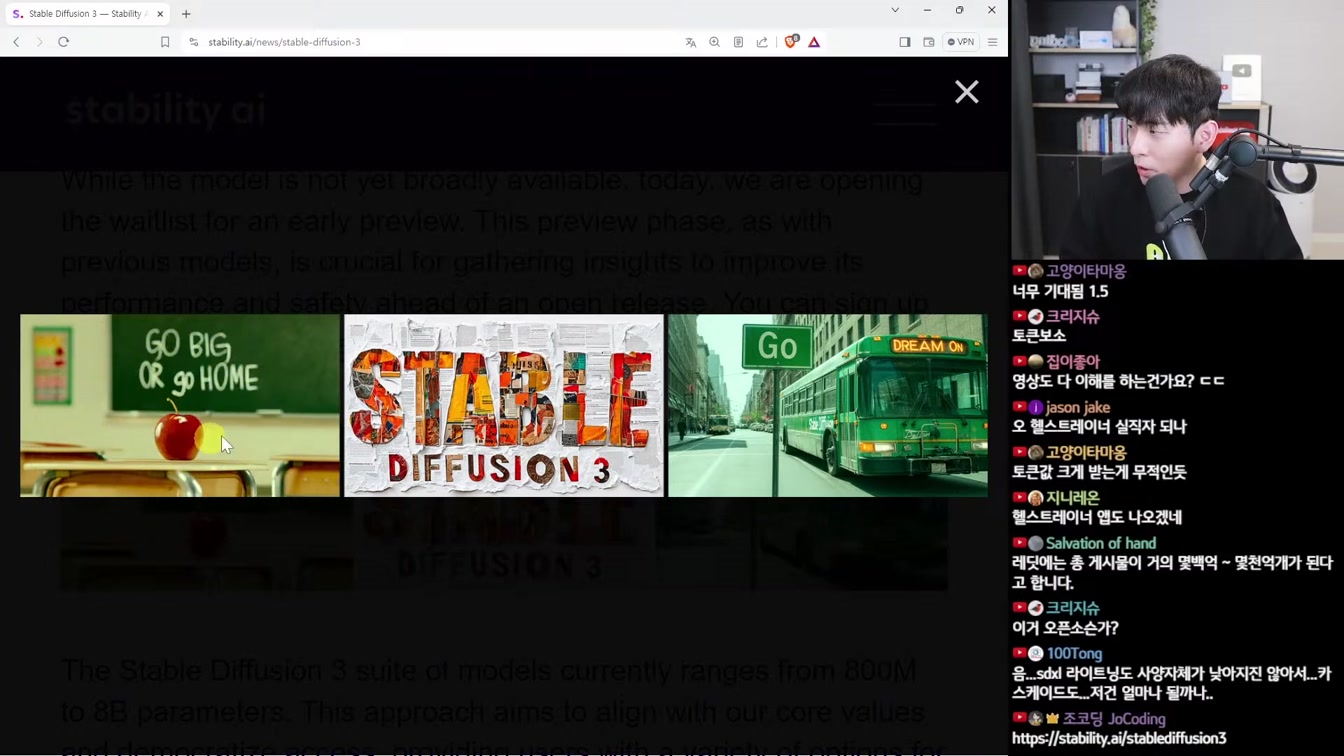
Task: Open the Brave Wallet icon
Action: coord(928,42)
